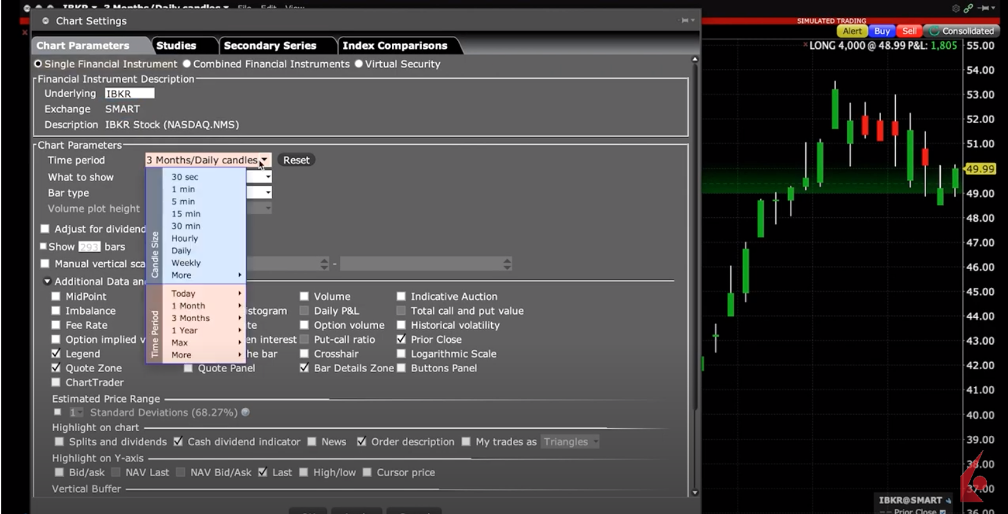Collapse the Additional Data section triangle
Screen dimensions: 1008x514
(x=47, y=282)
